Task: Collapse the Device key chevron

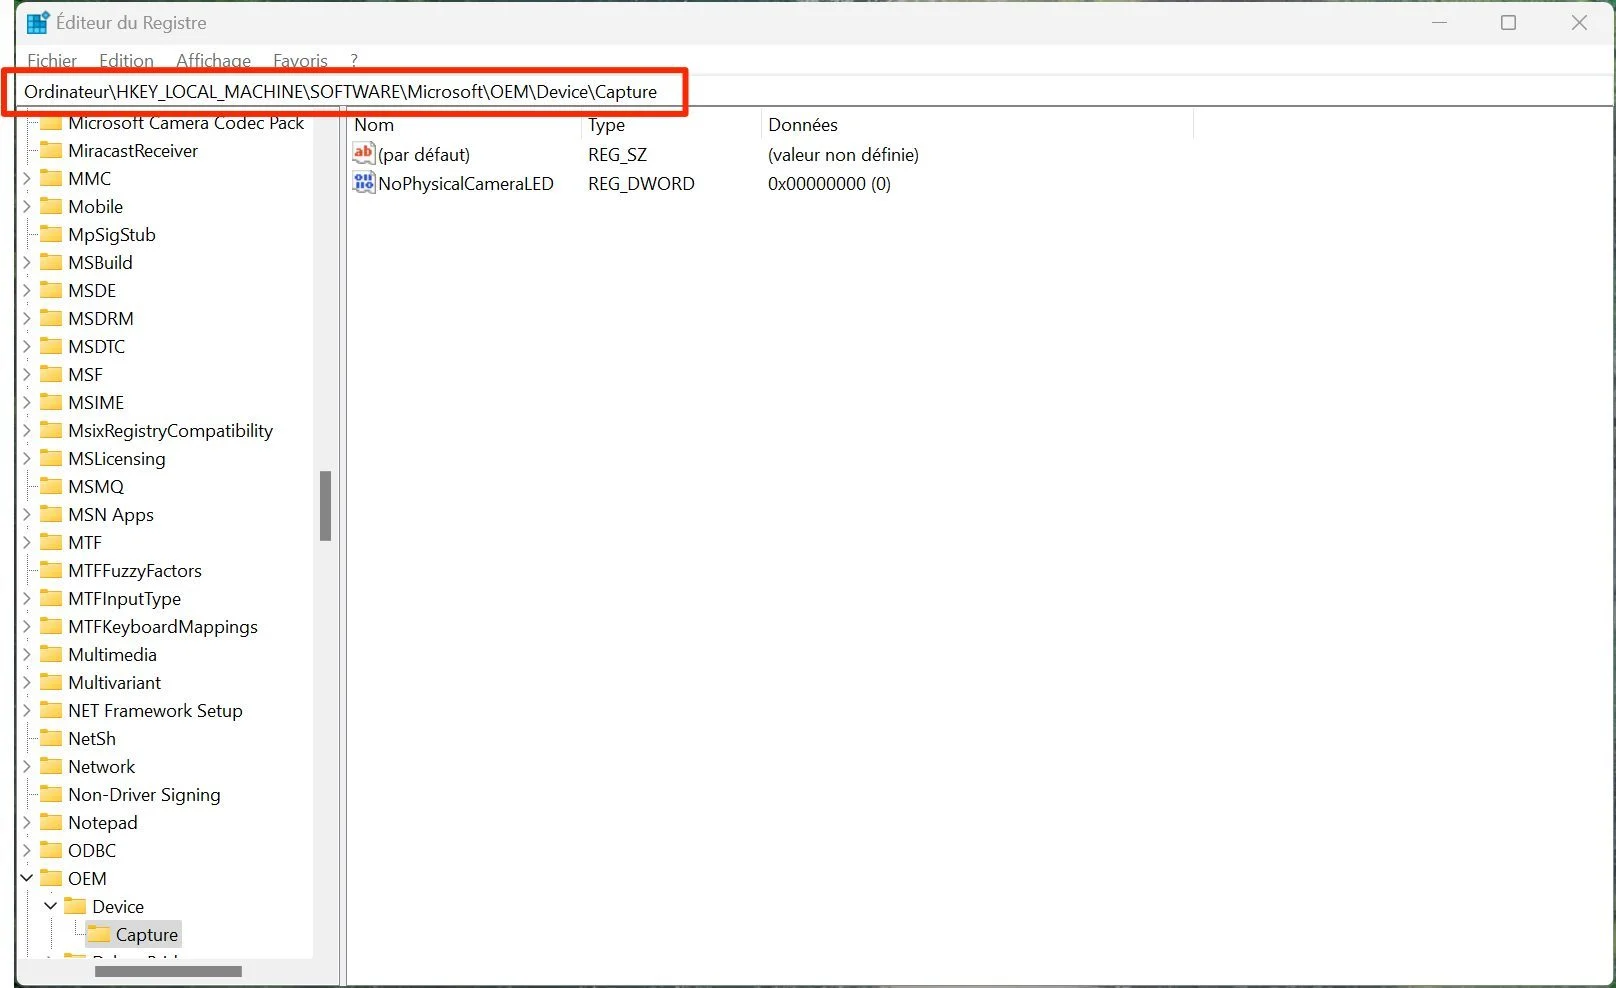Action: click(51, 906)
